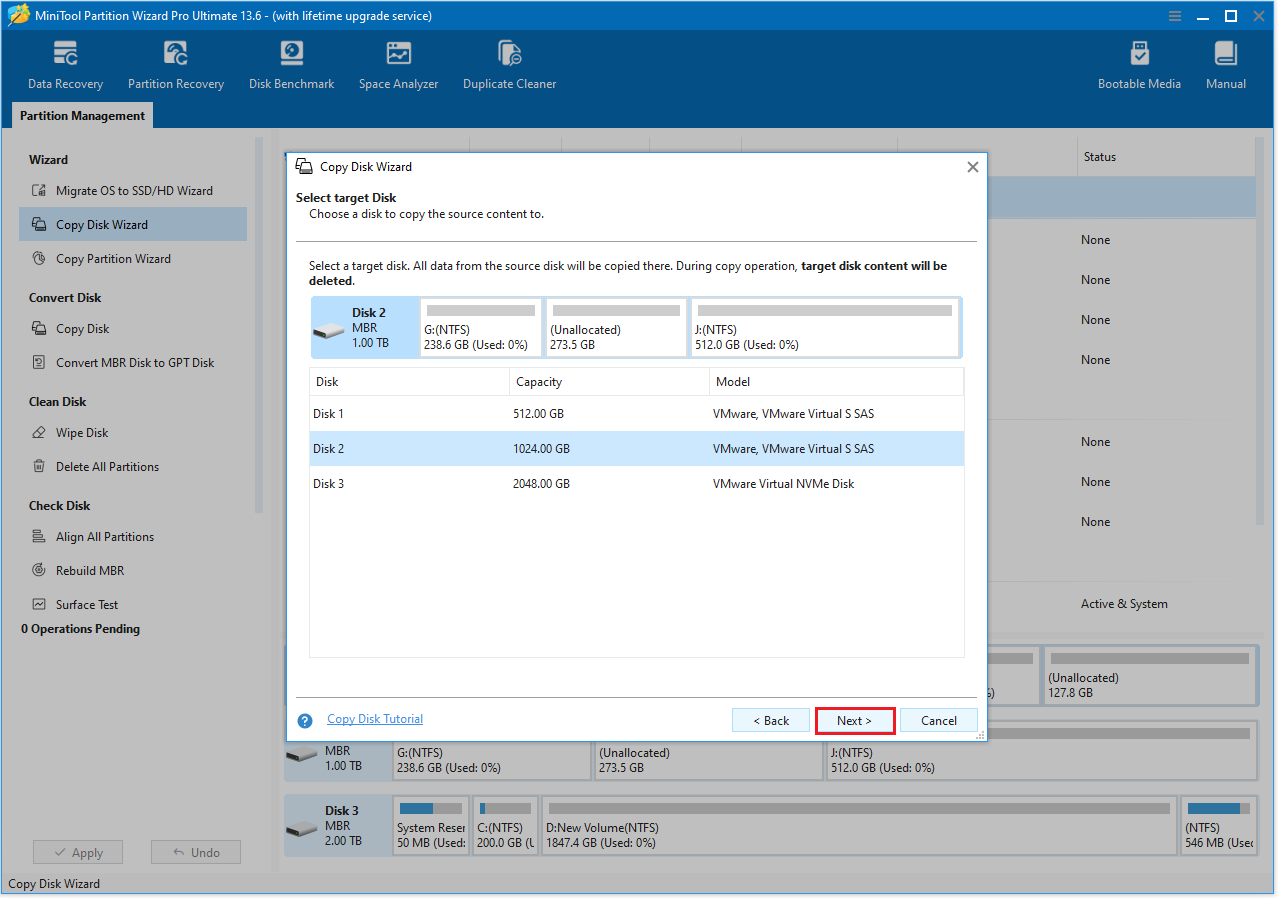Select Disk 3 row in target list
The image size is (1279, 900).
tap(637, 484)
